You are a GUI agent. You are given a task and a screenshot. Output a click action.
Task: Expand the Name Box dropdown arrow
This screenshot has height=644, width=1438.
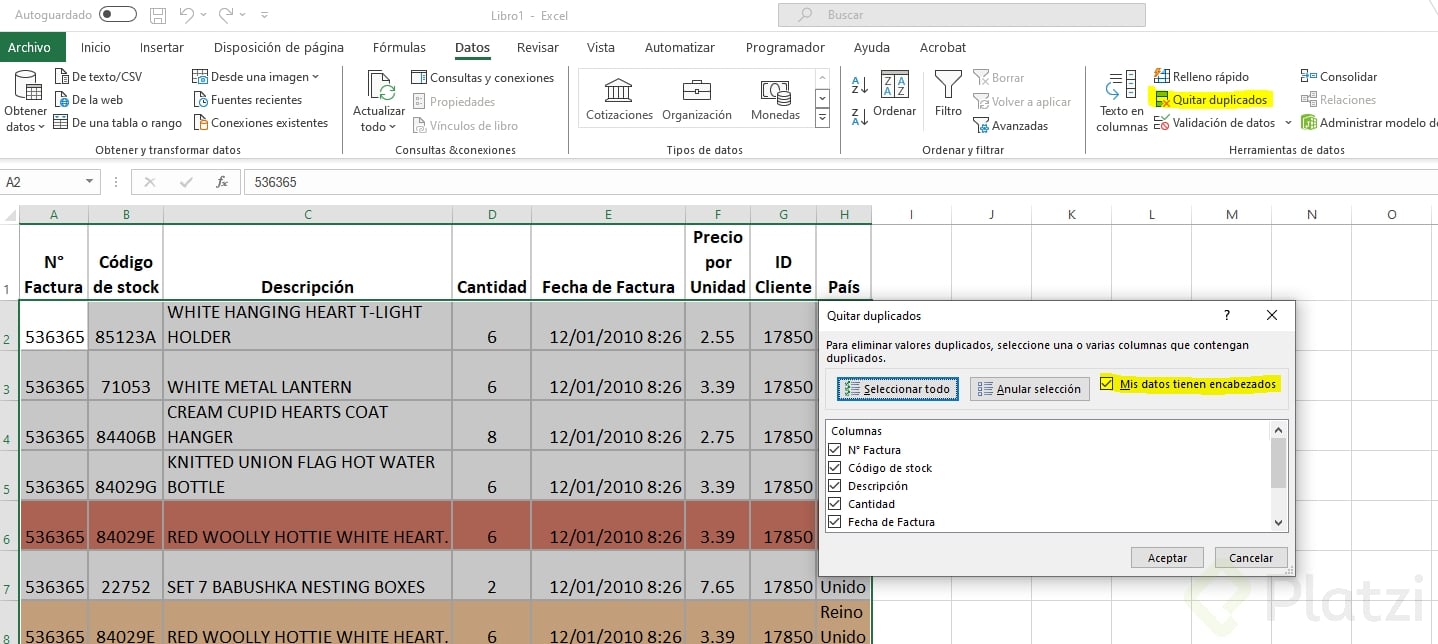(90, 182)
